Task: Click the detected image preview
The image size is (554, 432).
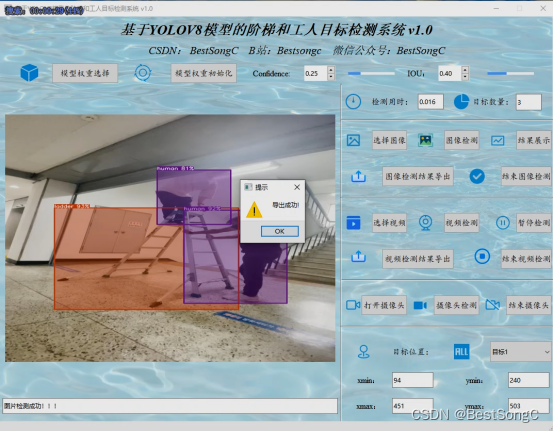Action: [x=170, y=238]
